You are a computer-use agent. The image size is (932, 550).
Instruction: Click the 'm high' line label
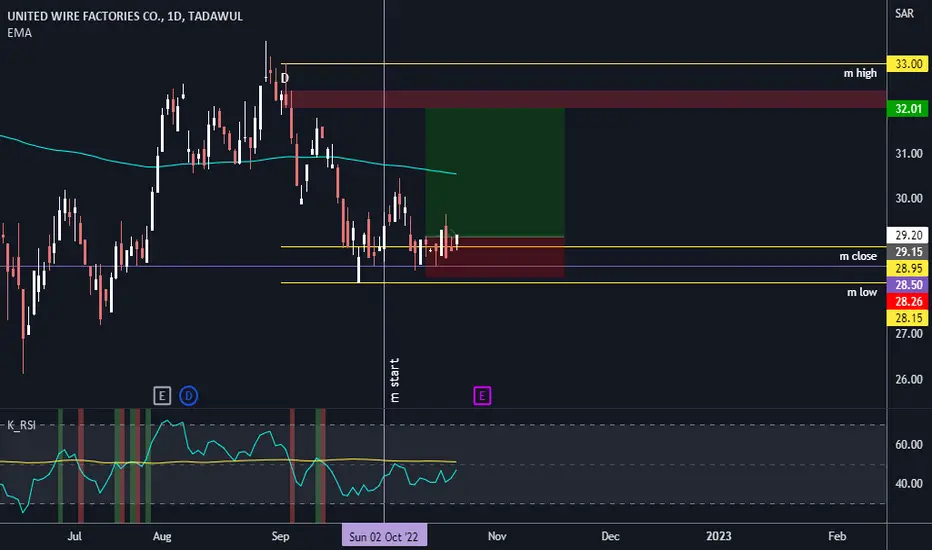click(860, 73)
